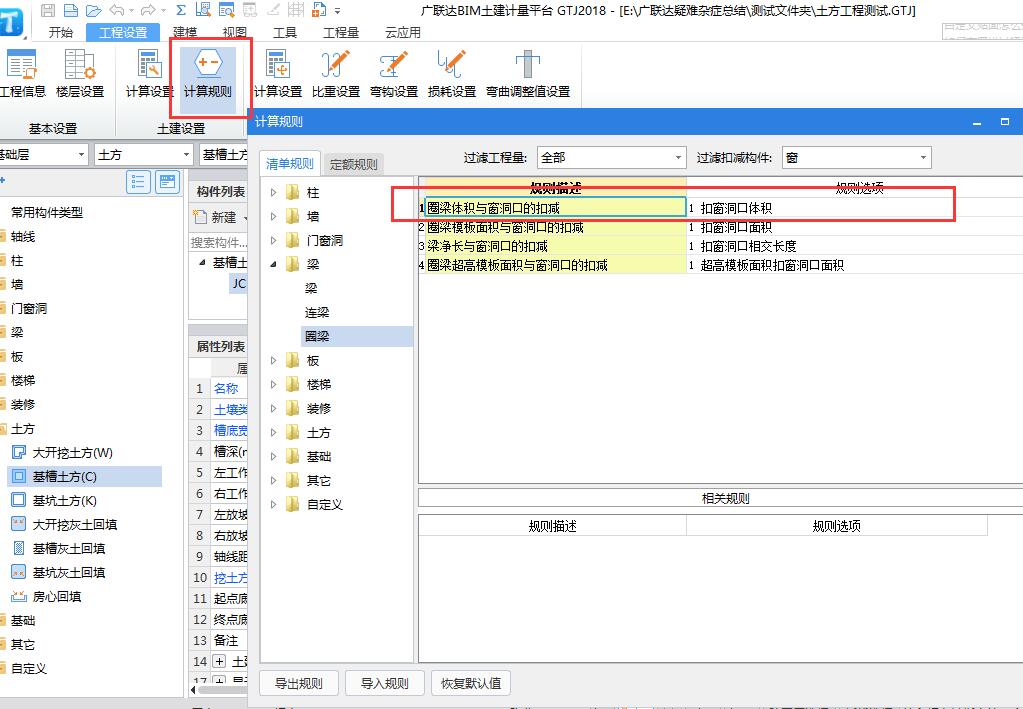Click the undo arrow icon
The image size is (1023, 709).
(x=117, y=10)
